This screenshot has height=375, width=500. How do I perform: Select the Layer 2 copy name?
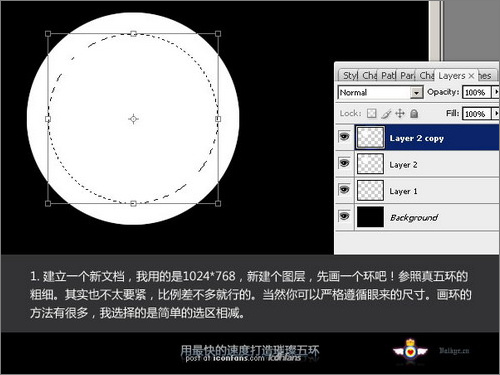point(417,138)
